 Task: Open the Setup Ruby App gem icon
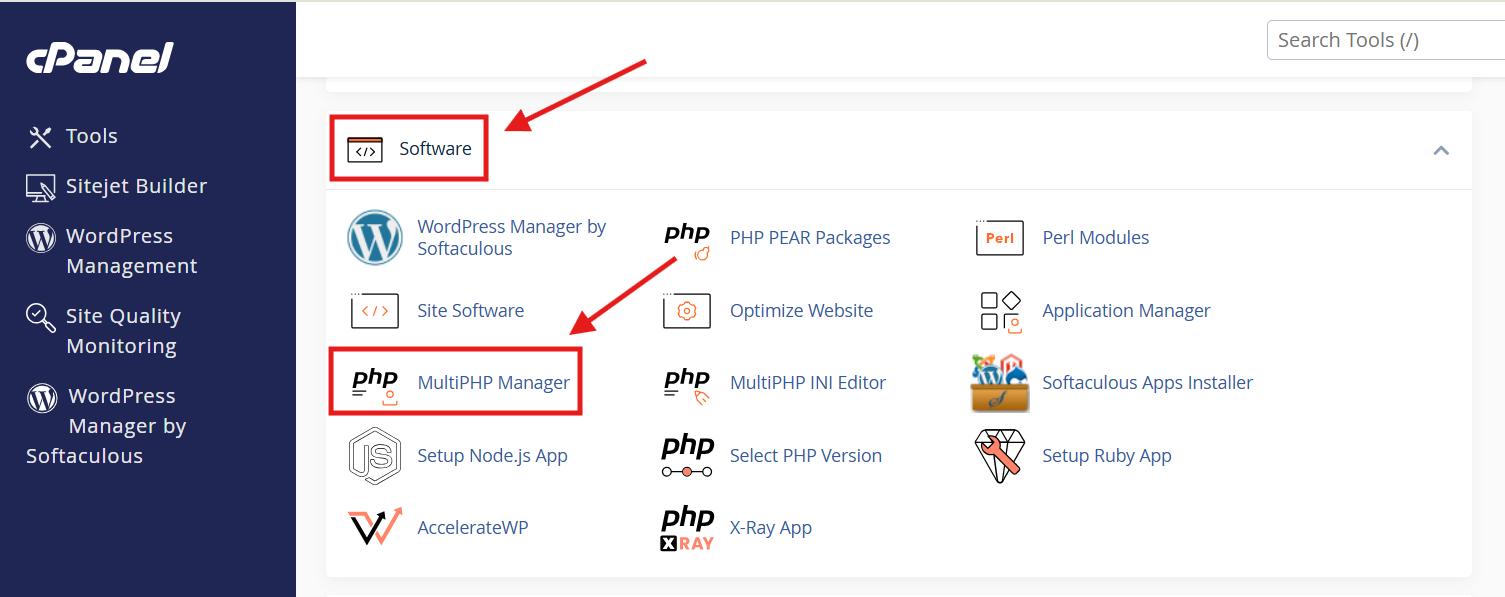[x=999, y=456]
